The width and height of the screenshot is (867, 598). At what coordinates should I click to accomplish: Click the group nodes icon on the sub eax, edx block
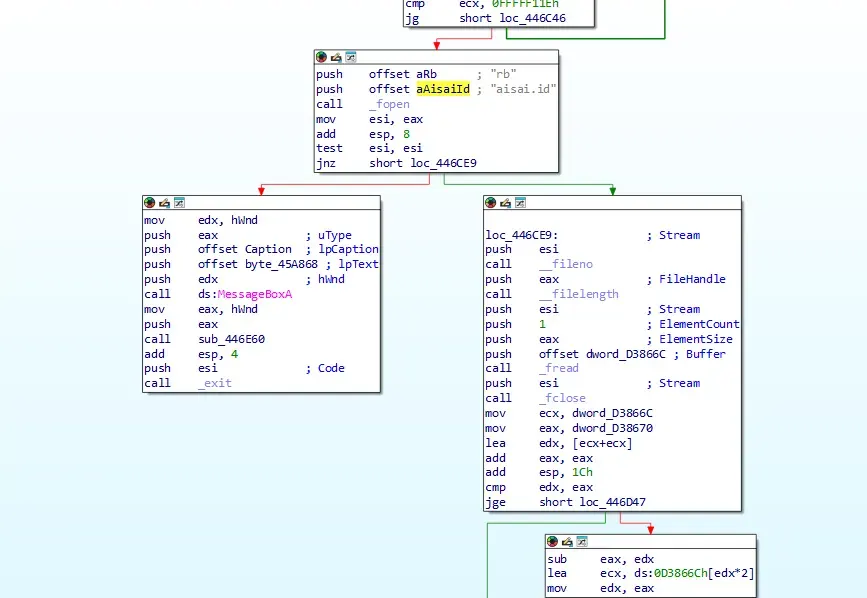pyautogui.click(x=582, y=542)
